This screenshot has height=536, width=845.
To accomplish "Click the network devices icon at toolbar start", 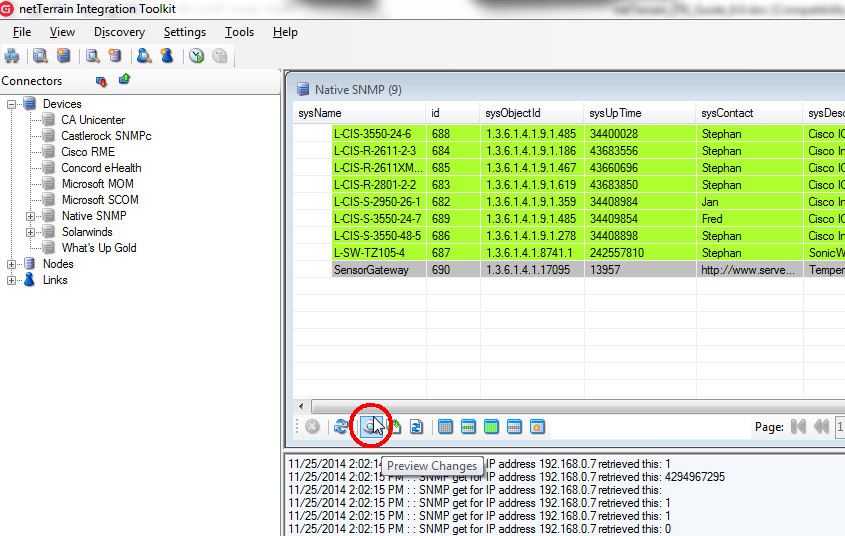I will [x=12, y=56].
